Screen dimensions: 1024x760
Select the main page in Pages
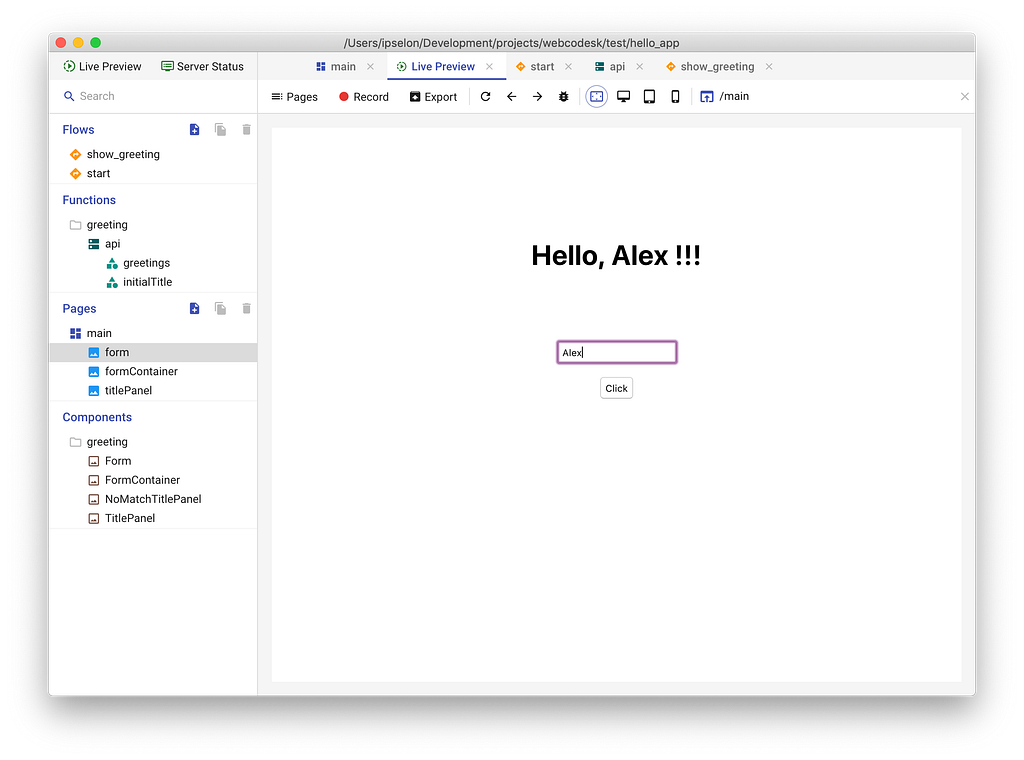pos(99,333)
